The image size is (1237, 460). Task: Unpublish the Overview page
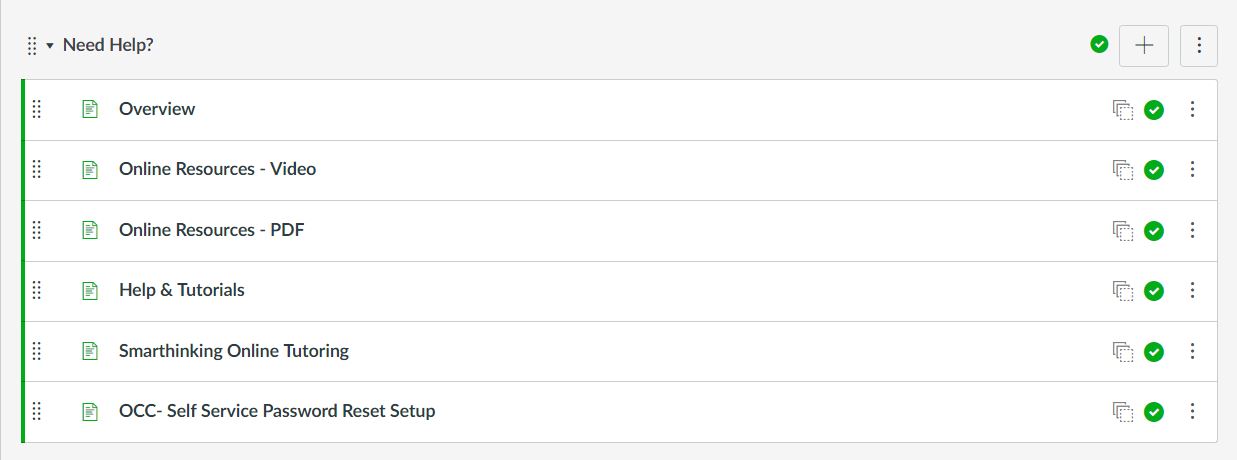[x=1154, y=110]
